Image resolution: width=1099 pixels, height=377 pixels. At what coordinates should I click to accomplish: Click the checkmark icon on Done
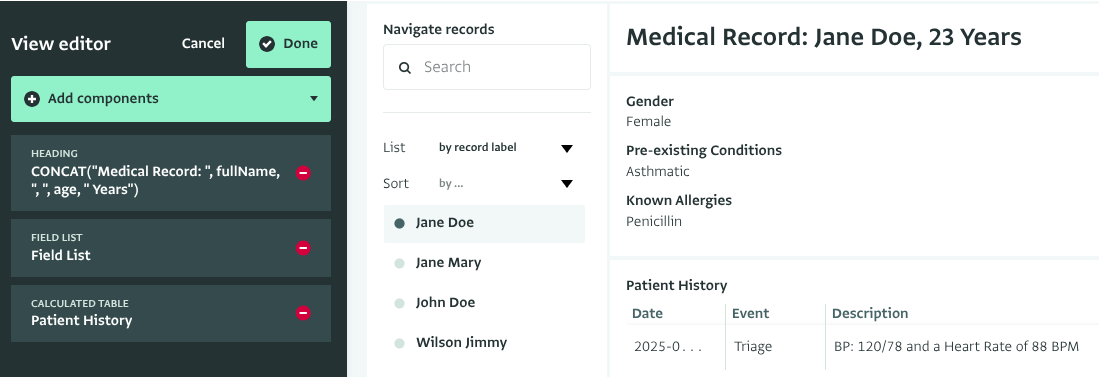click(266, 44)
